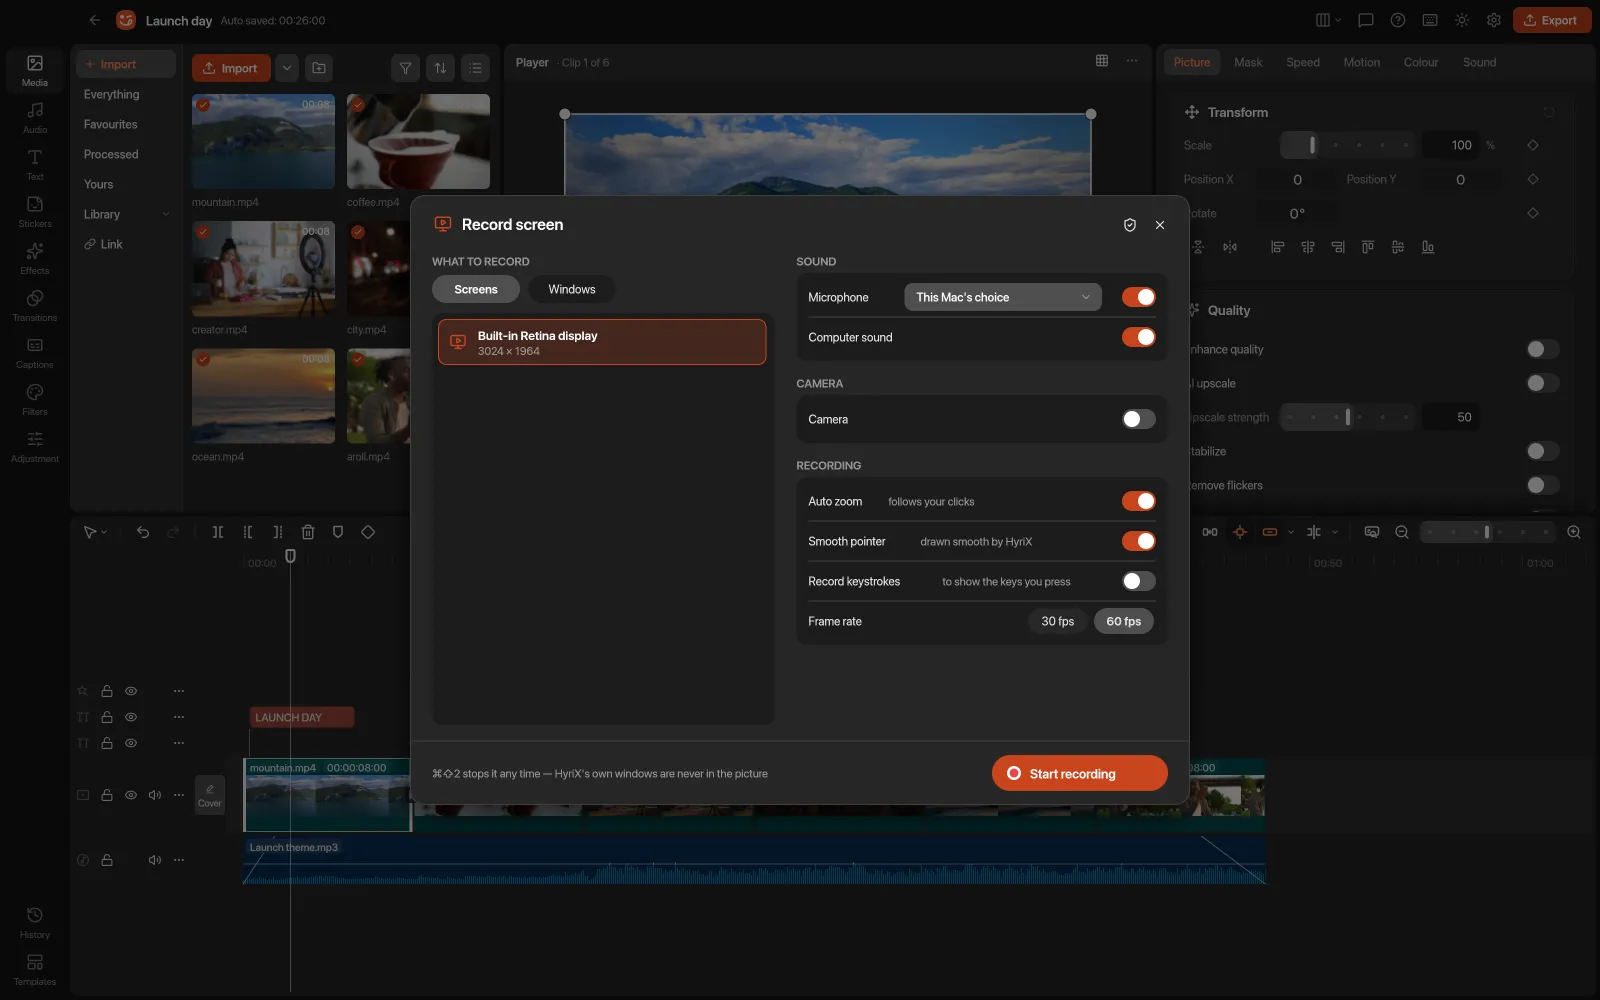
Task: Enable the Camera toggle
Action: [x=1138, y=419]
